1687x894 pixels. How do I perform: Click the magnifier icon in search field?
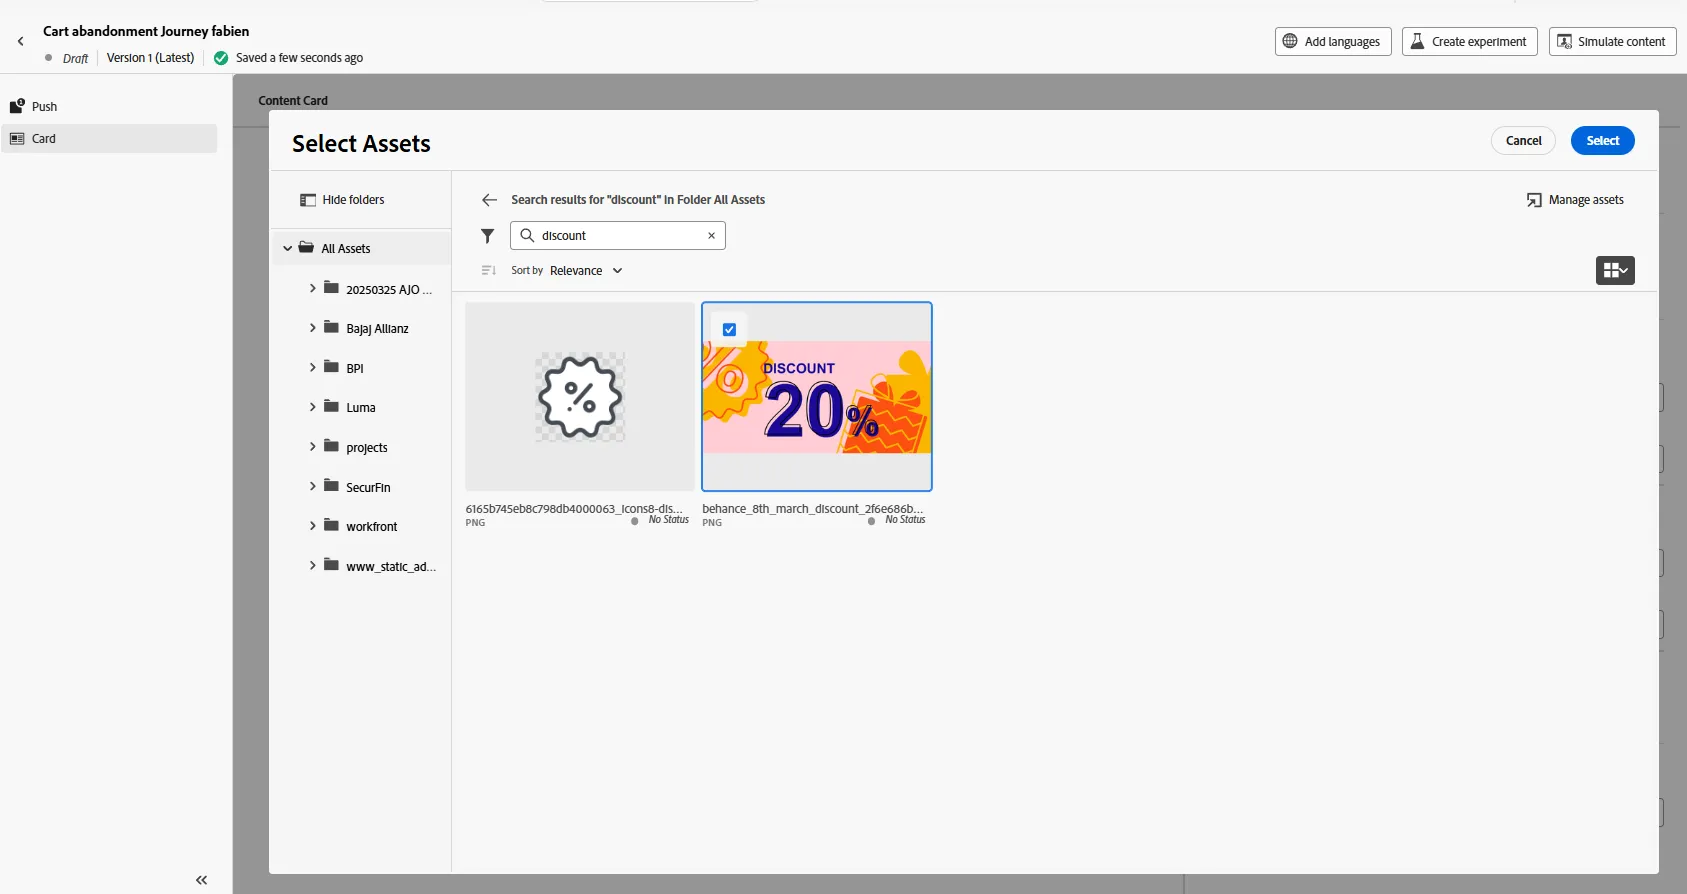click(527, 236)
